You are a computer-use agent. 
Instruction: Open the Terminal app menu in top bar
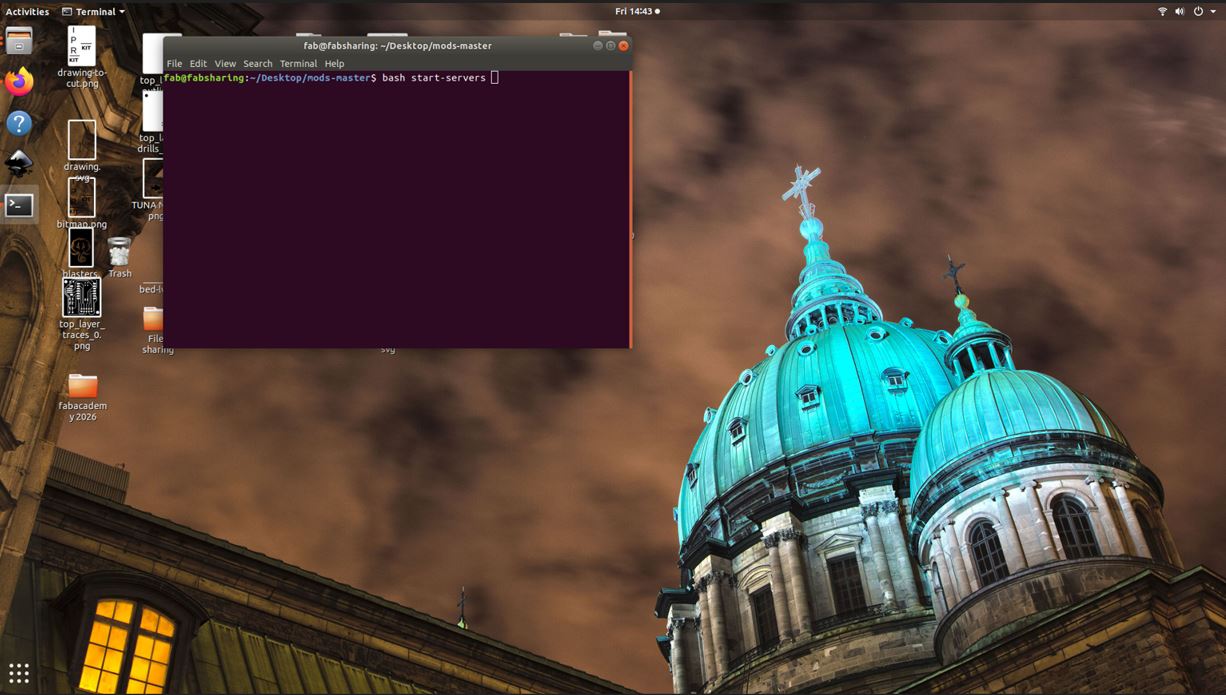tap(93, 11)
